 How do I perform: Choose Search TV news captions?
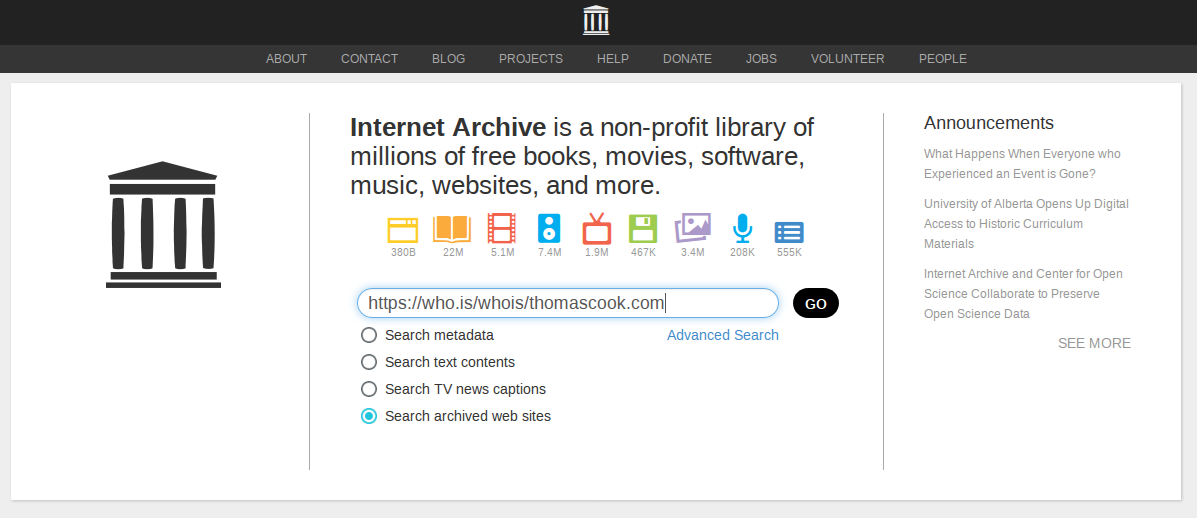tap(369, 389)
